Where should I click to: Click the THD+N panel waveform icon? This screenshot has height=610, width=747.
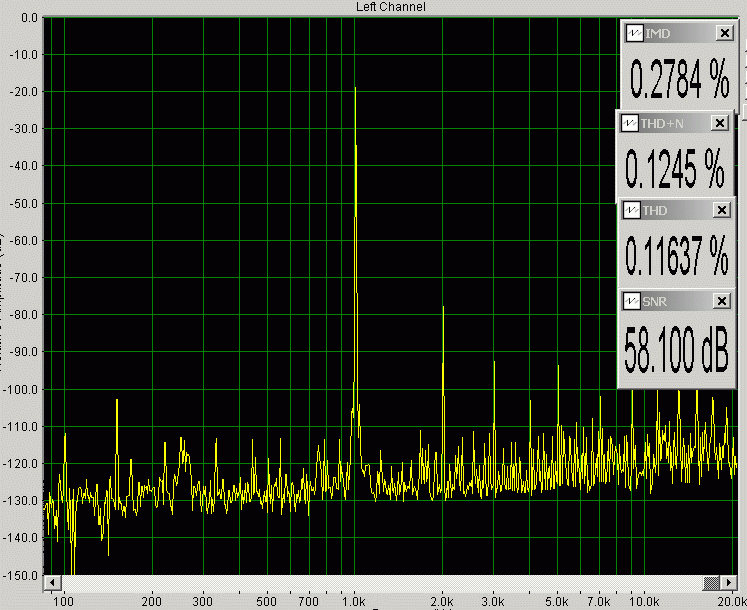click(x=630, y=123)
